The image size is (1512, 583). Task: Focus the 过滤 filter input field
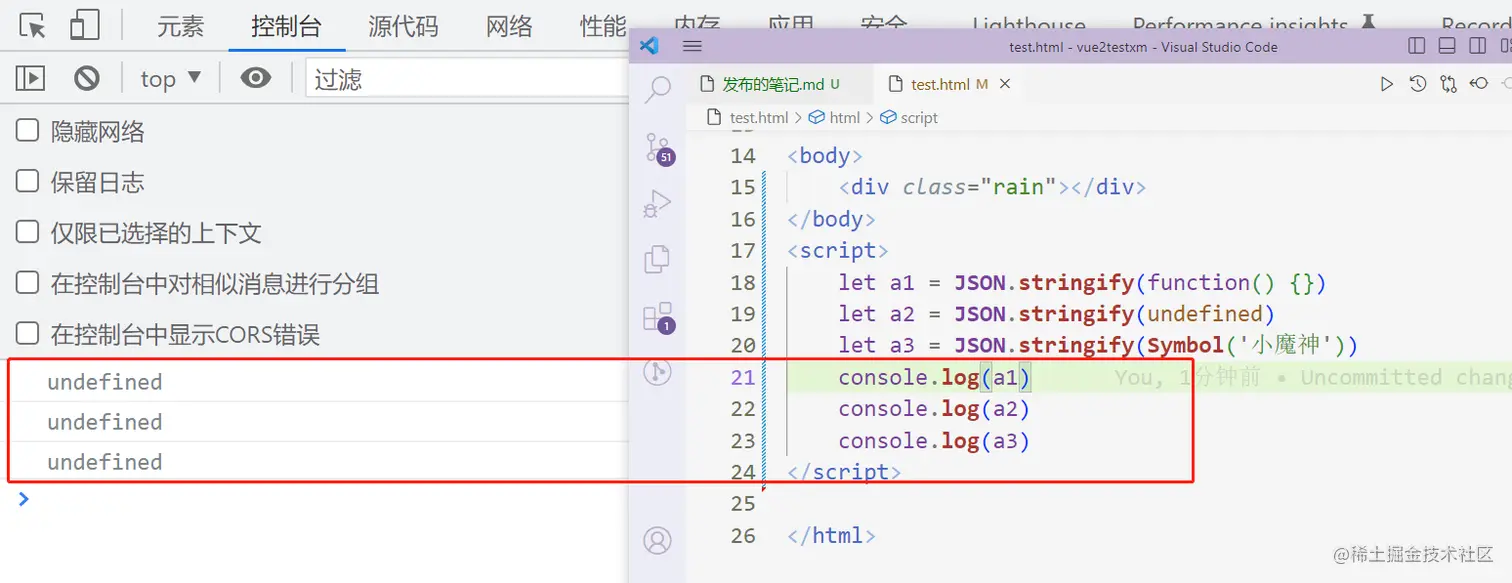(x=467, y=78)
